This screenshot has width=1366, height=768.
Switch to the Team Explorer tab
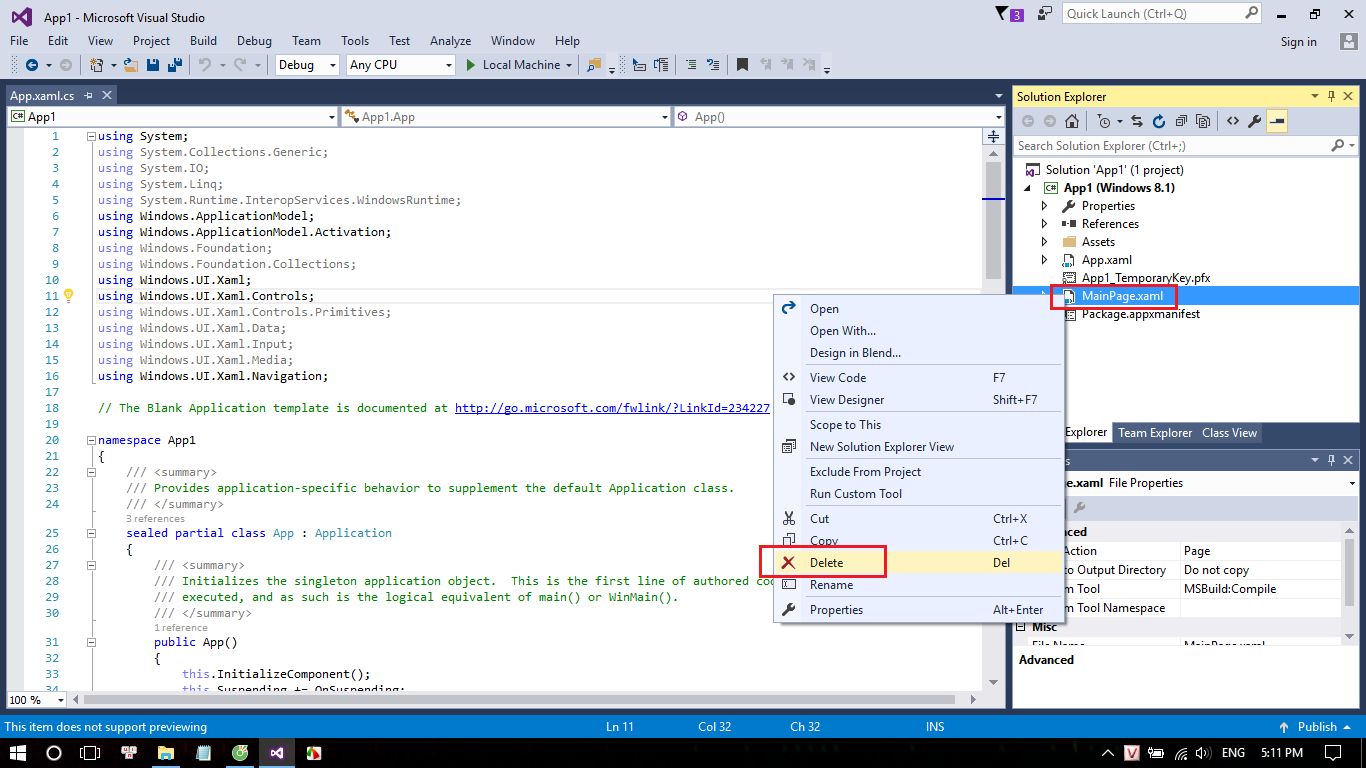pos(1155,433)
